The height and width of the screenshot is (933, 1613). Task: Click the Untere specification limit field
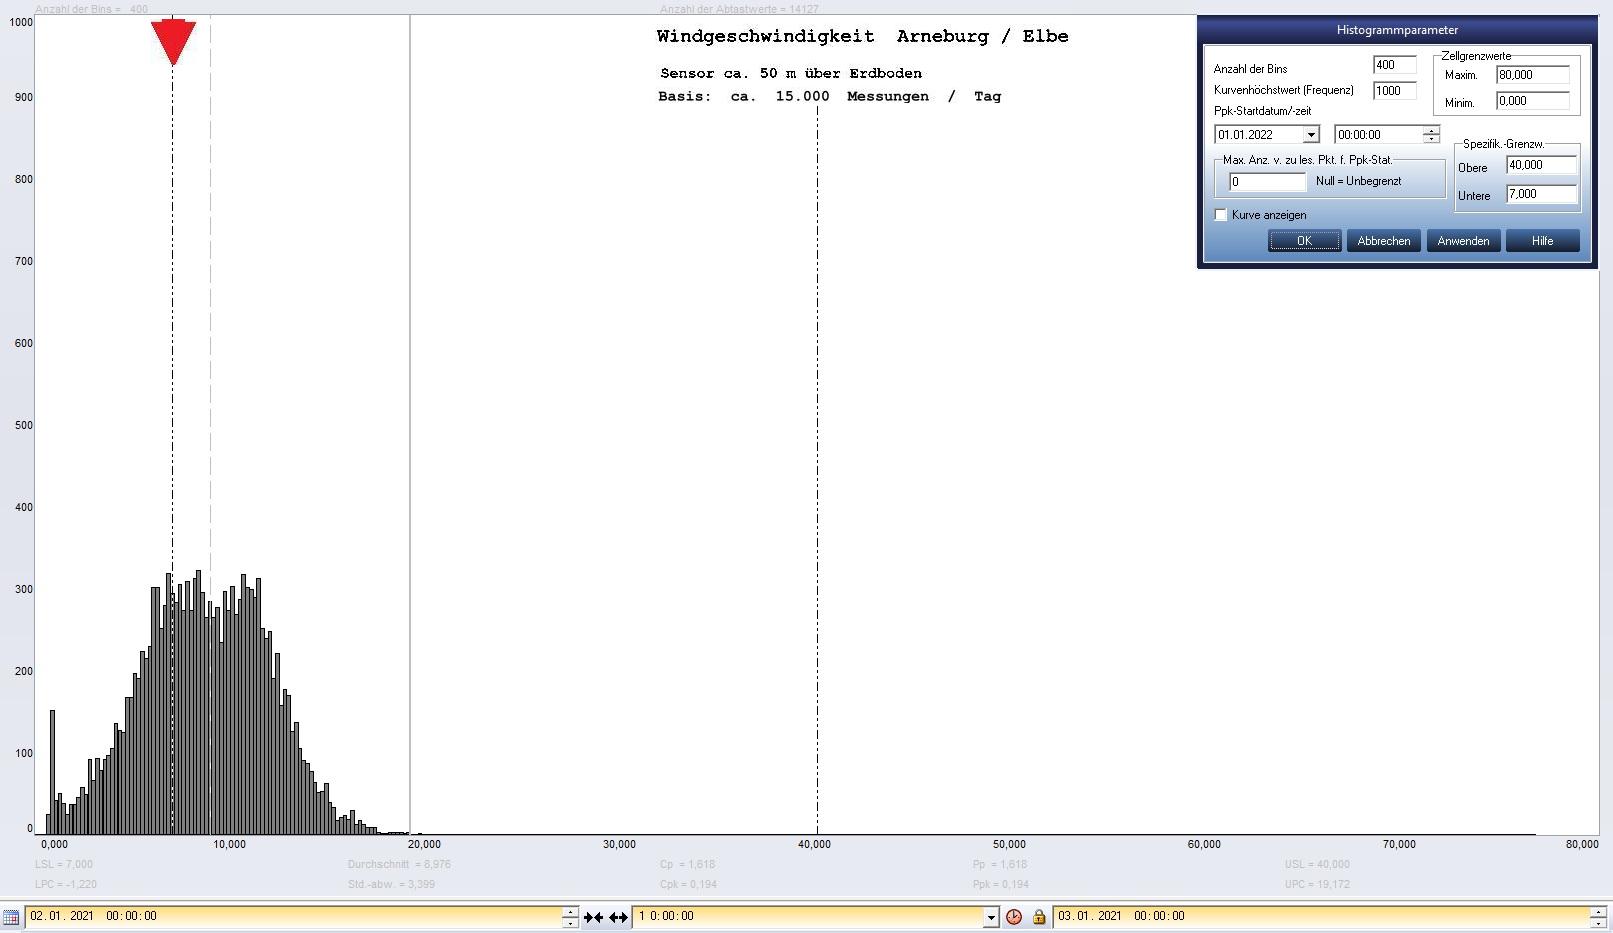(x=1541, y=194)
